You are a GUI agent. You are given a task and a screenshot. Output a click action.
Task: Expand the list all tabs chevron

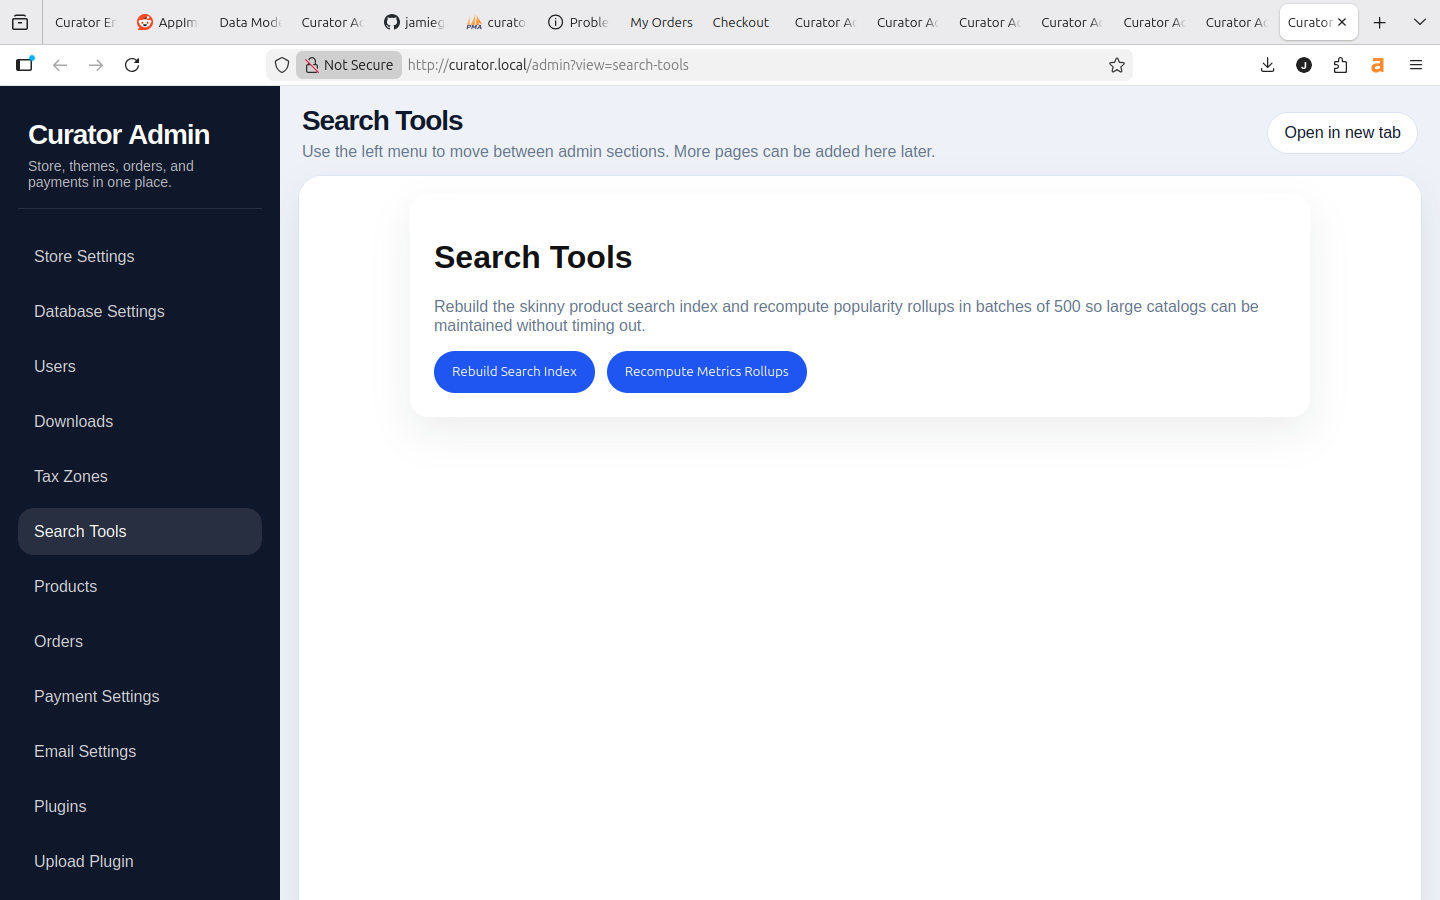1419,22
